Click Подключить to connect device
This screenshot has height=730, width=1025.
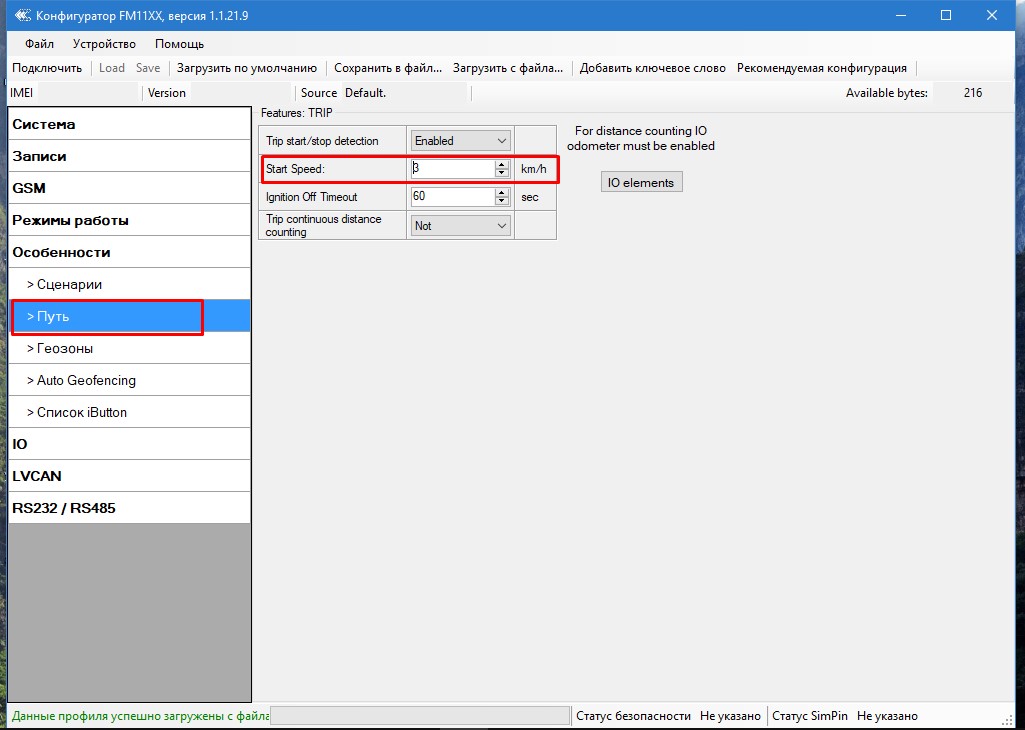coord(47,68)
